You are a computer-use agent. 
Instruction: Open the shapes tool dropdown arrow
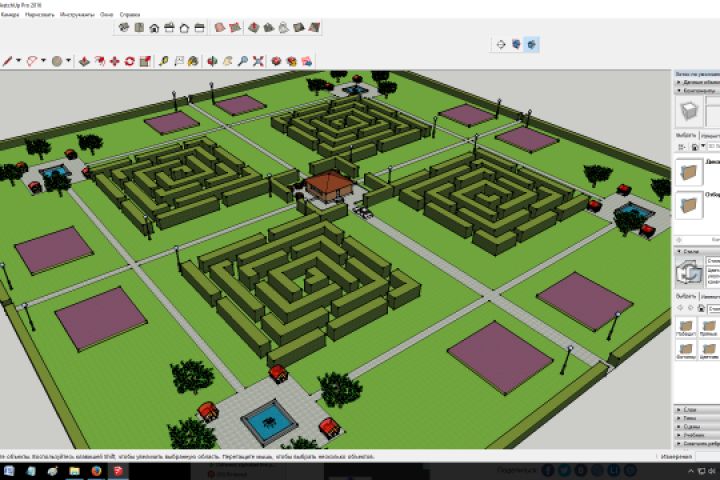coord(69,61)
